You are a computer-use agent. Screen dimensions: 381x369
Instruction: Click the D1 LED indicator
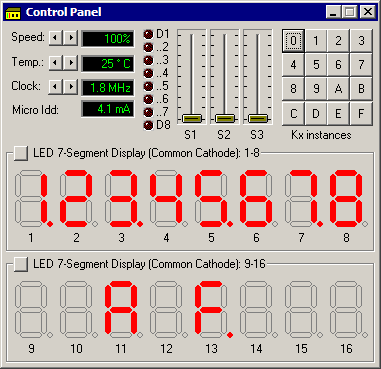(148, 34)
